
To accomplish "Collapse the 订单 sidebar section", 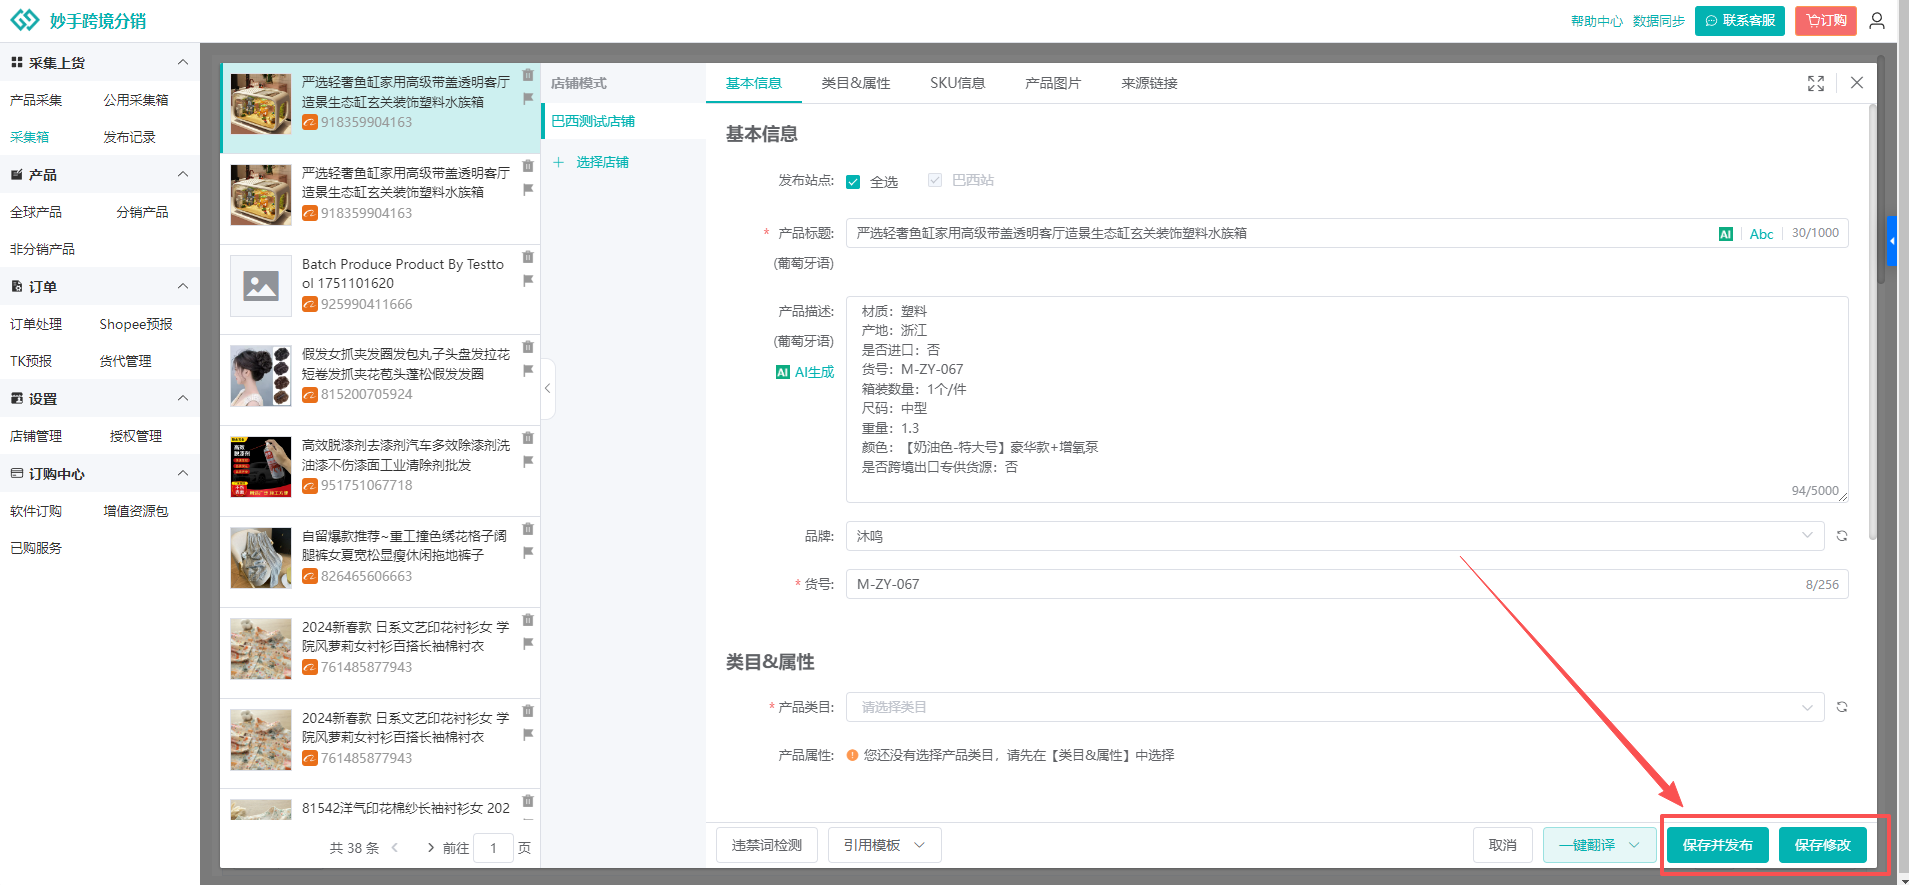I will 183,286.
